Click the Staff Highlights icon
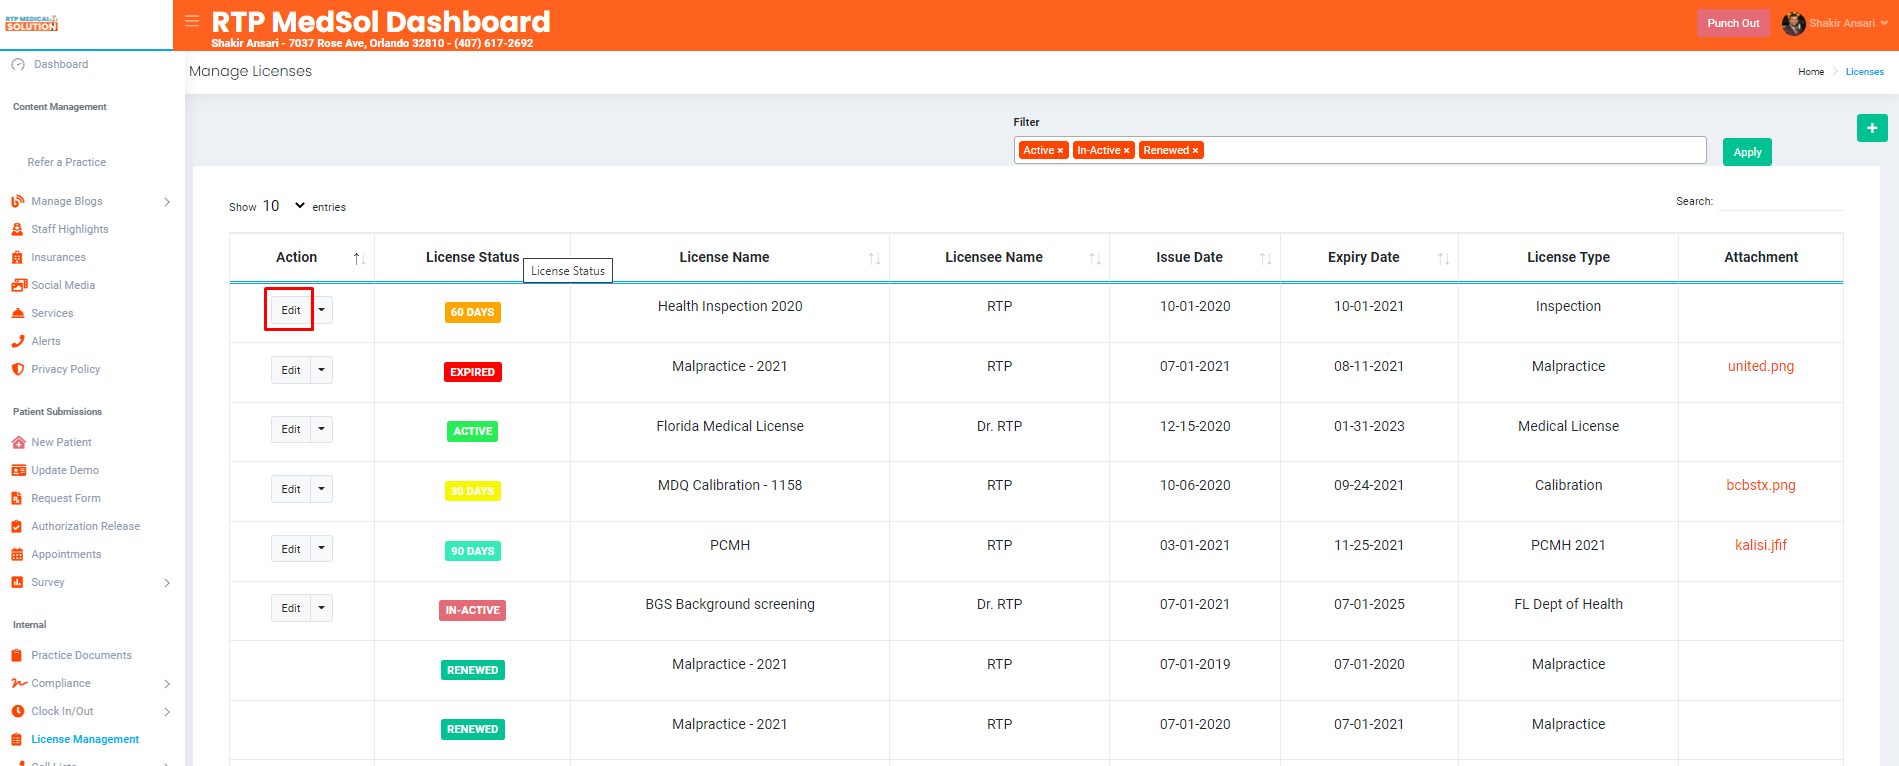 [x=18, y=229]
